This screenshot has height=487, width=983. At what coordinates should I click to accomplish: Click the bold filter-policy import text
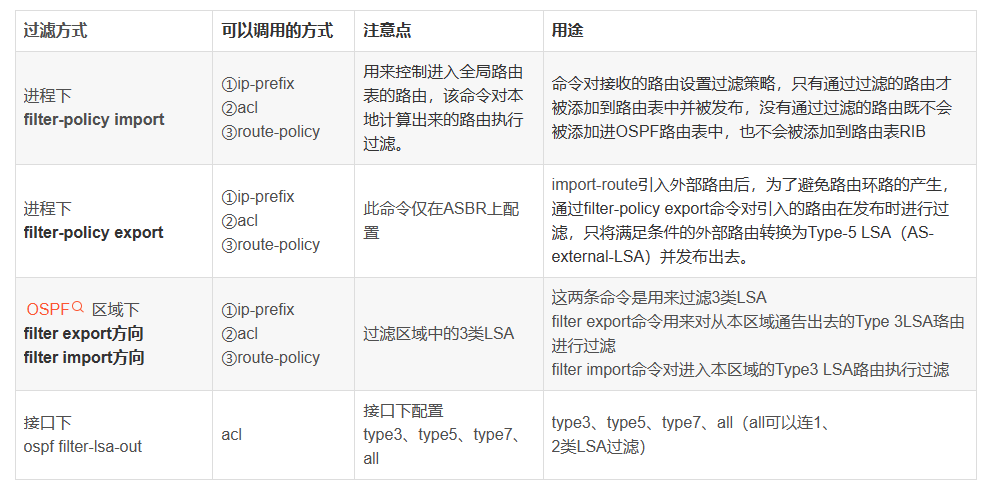pyautogui.click(x=94, y=120)
